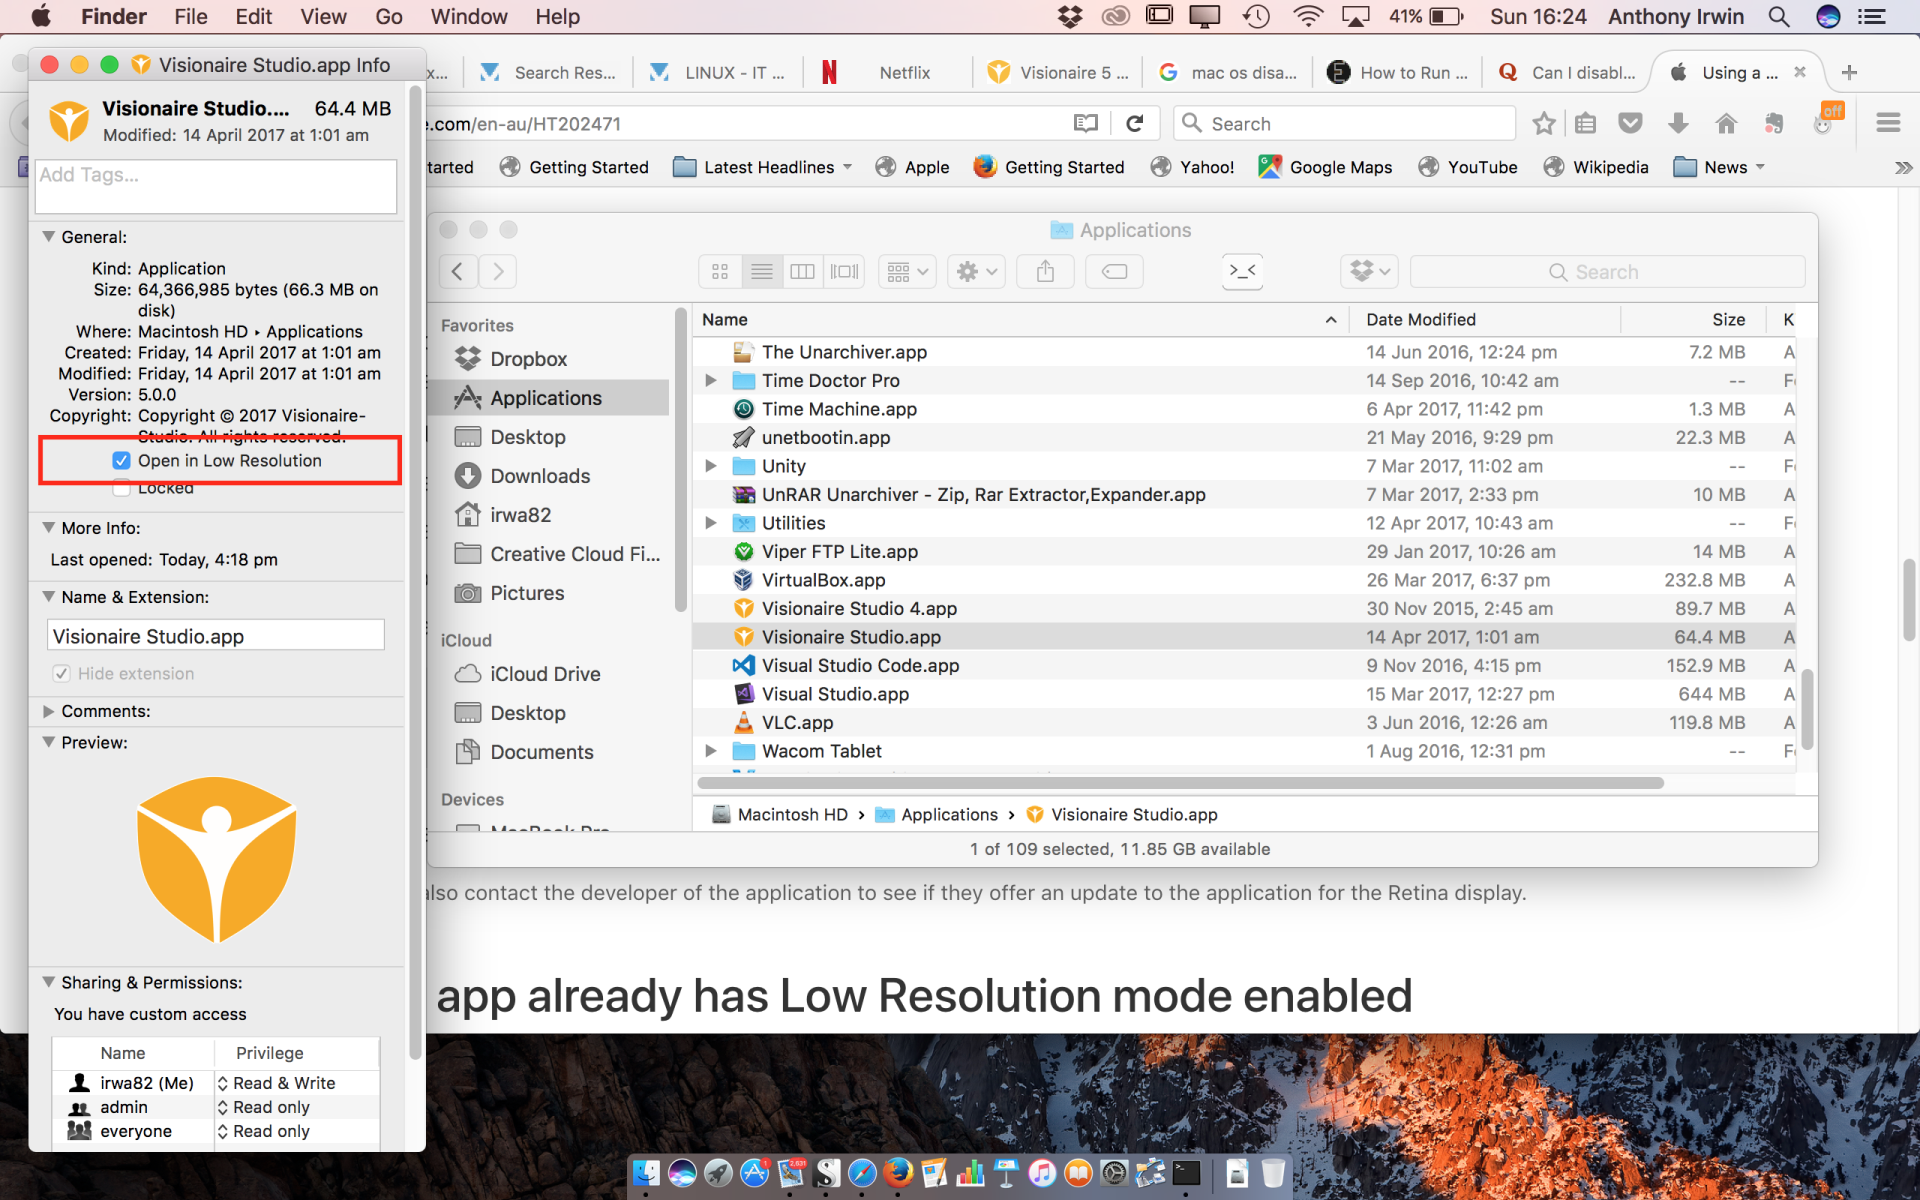1920x1200 pixels.
Task: Change irwa82 privilege from Read & Write
Action: coord(276,1083)
